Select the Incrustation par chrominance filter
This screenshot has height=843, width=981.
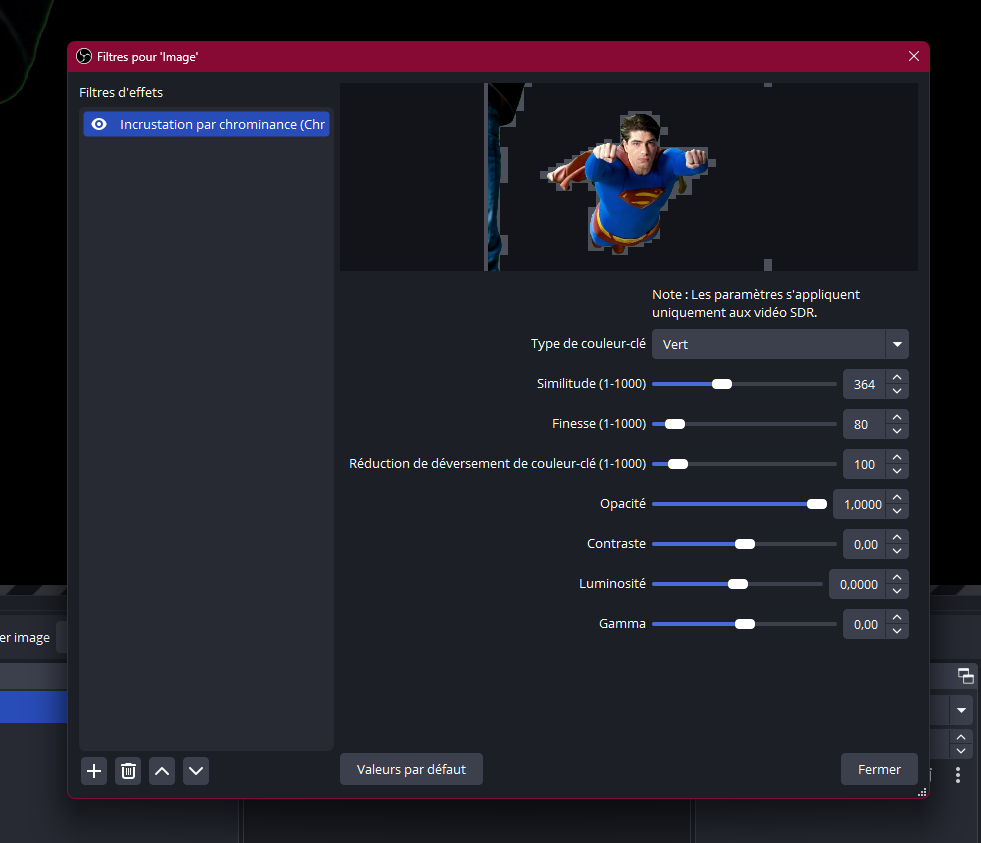206,124
